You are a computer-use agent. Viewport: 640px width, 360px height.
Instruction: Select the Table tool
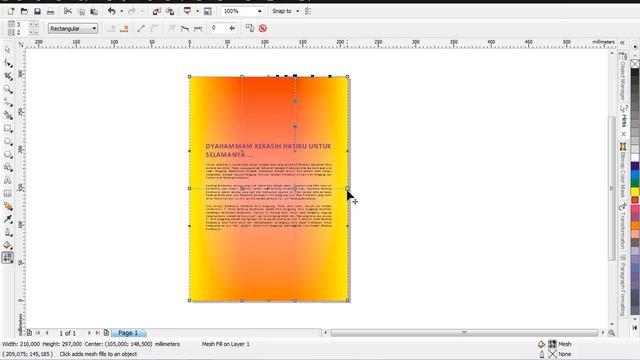pos(8,193)
